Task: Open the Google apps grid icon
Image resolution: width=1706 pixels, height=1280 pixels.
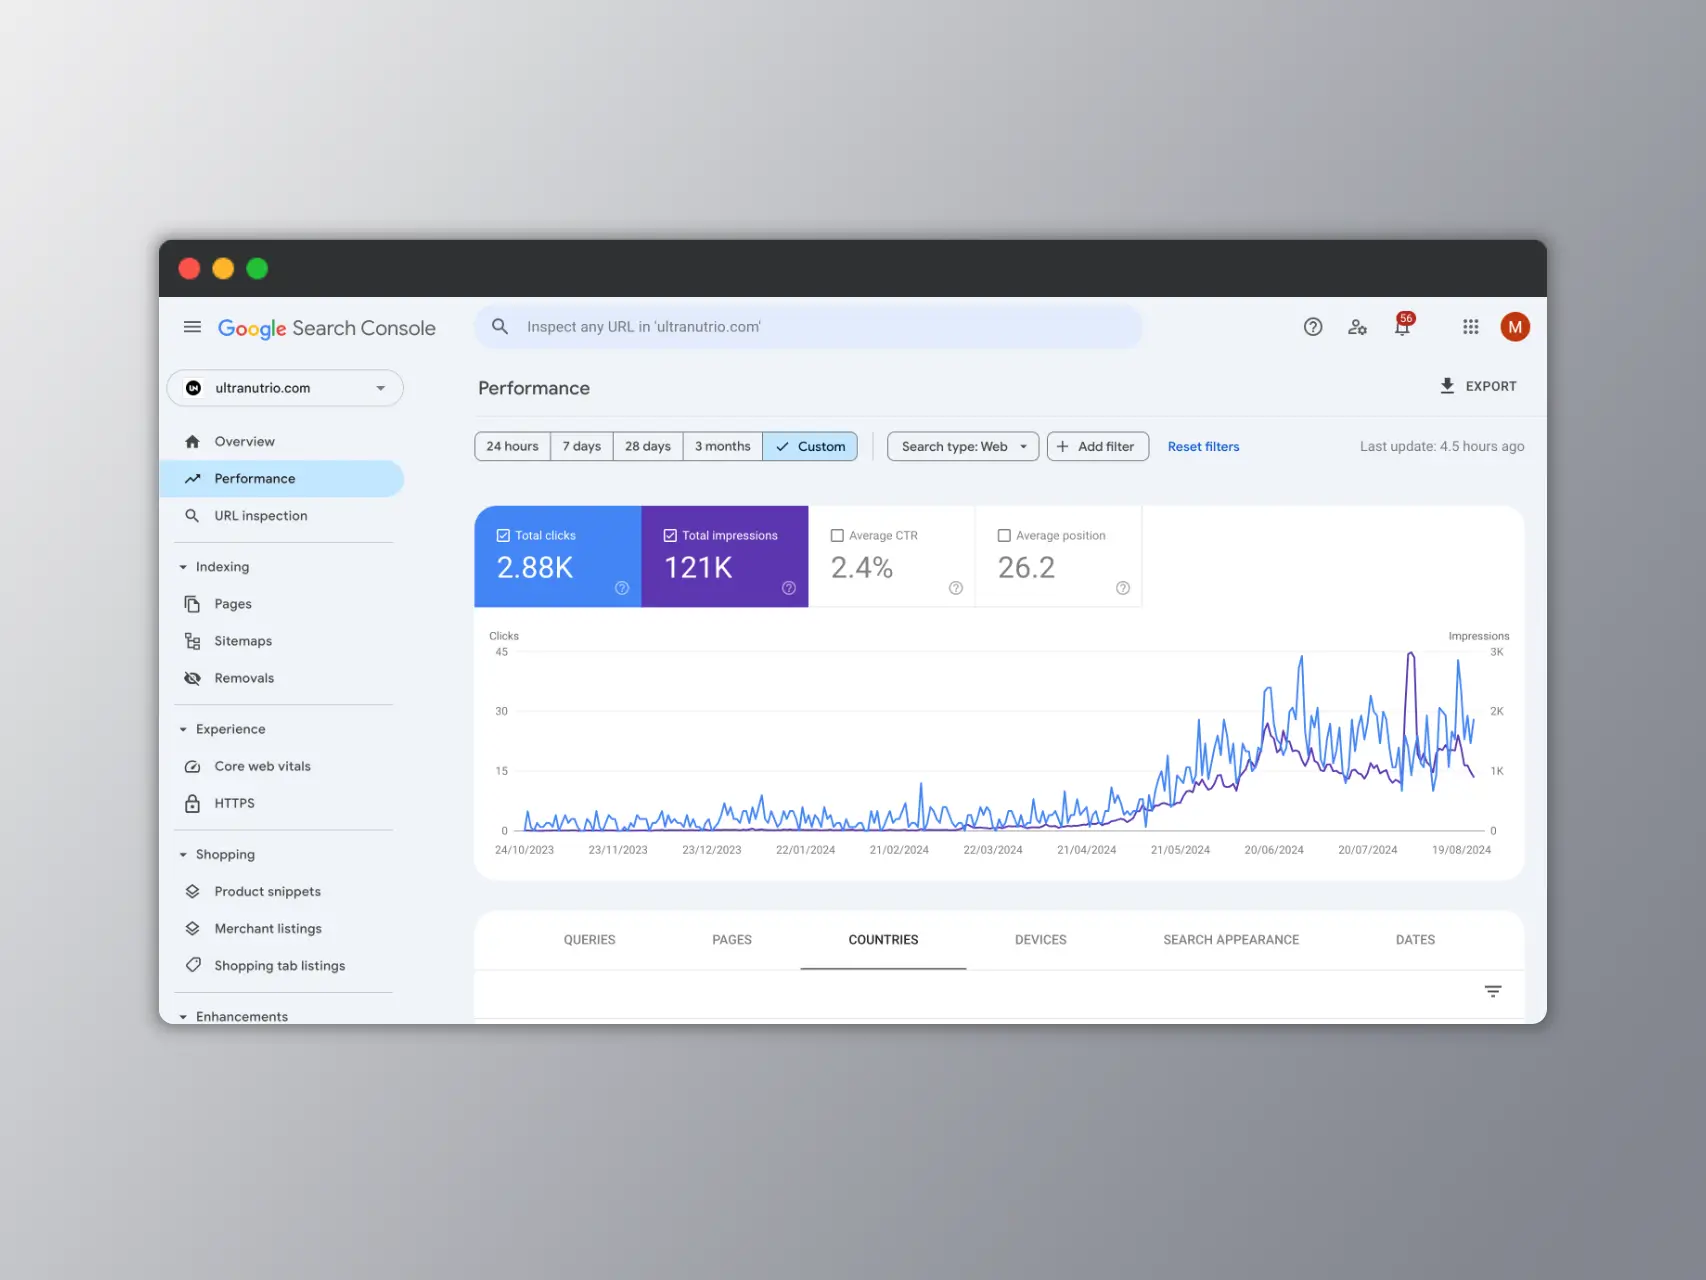Action: pos(1470,327)
